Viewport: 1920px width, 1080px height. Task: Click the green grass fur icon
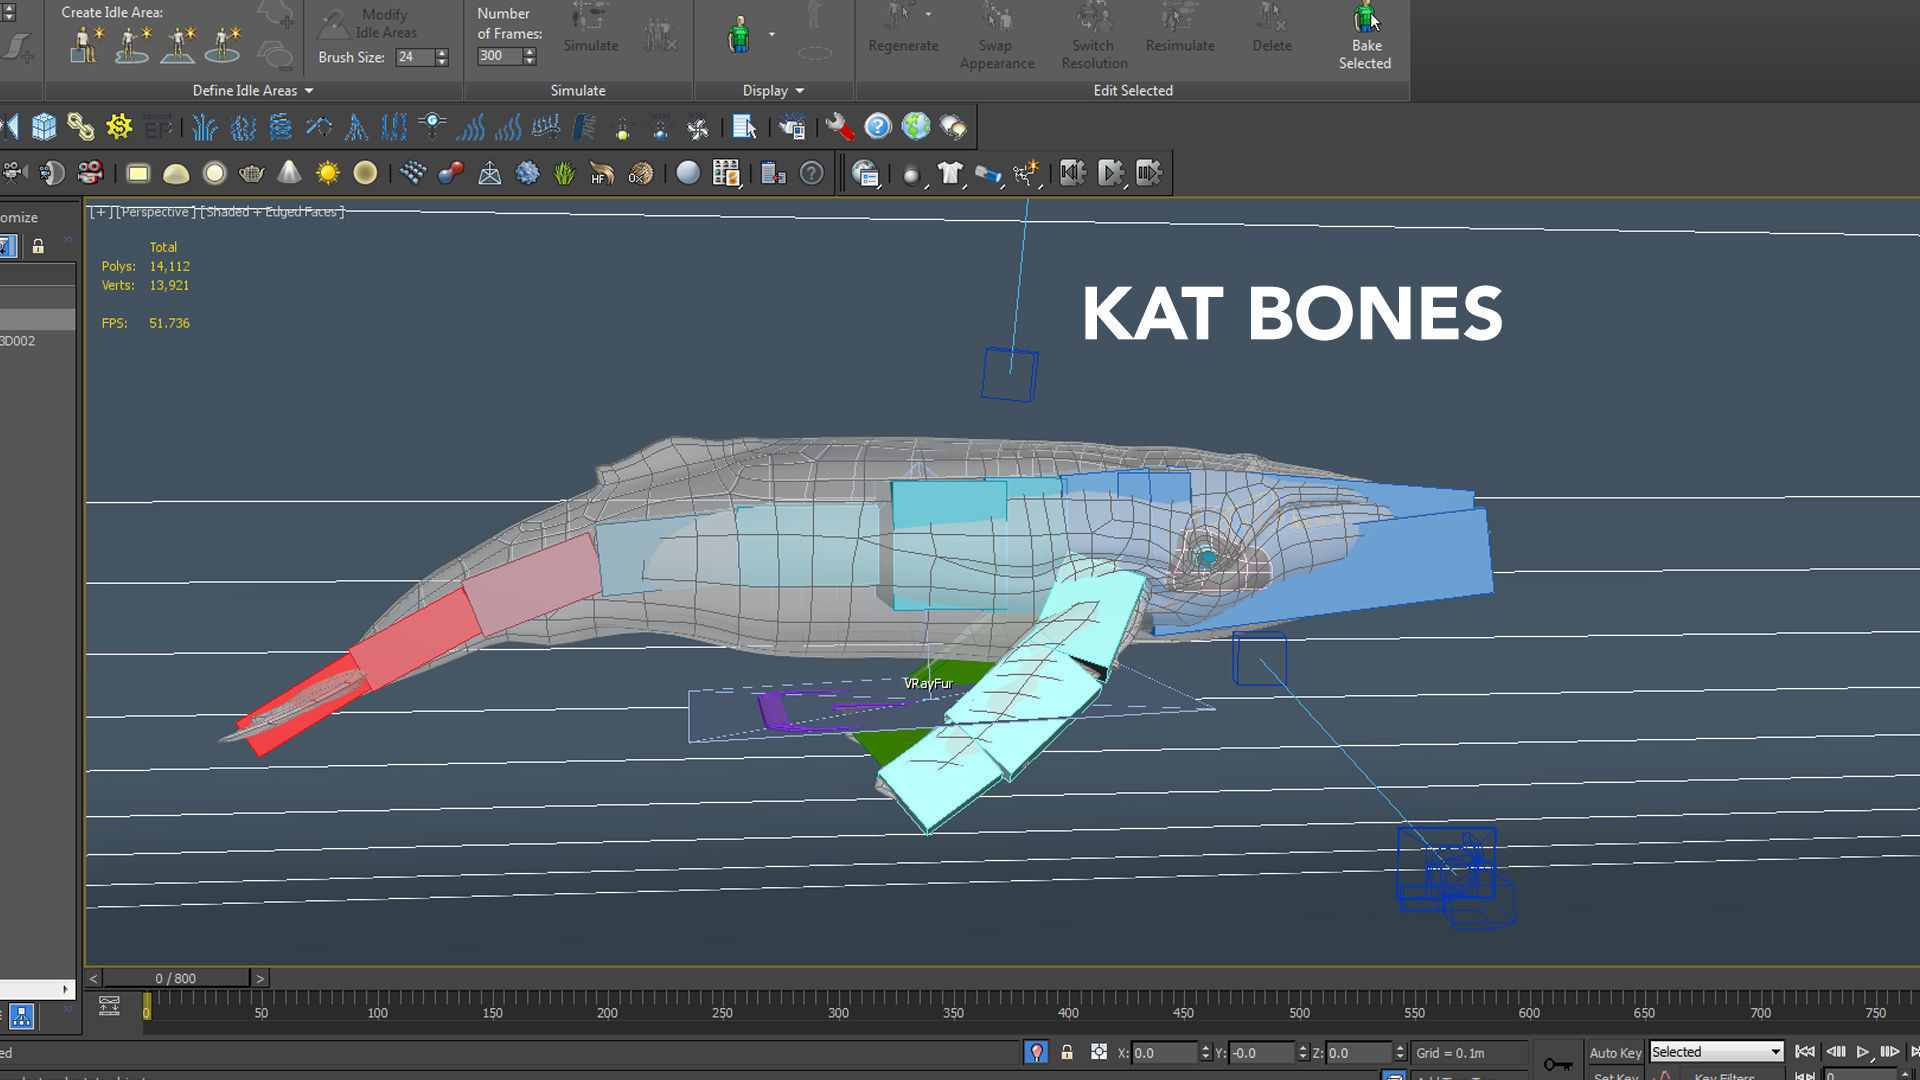564,173
